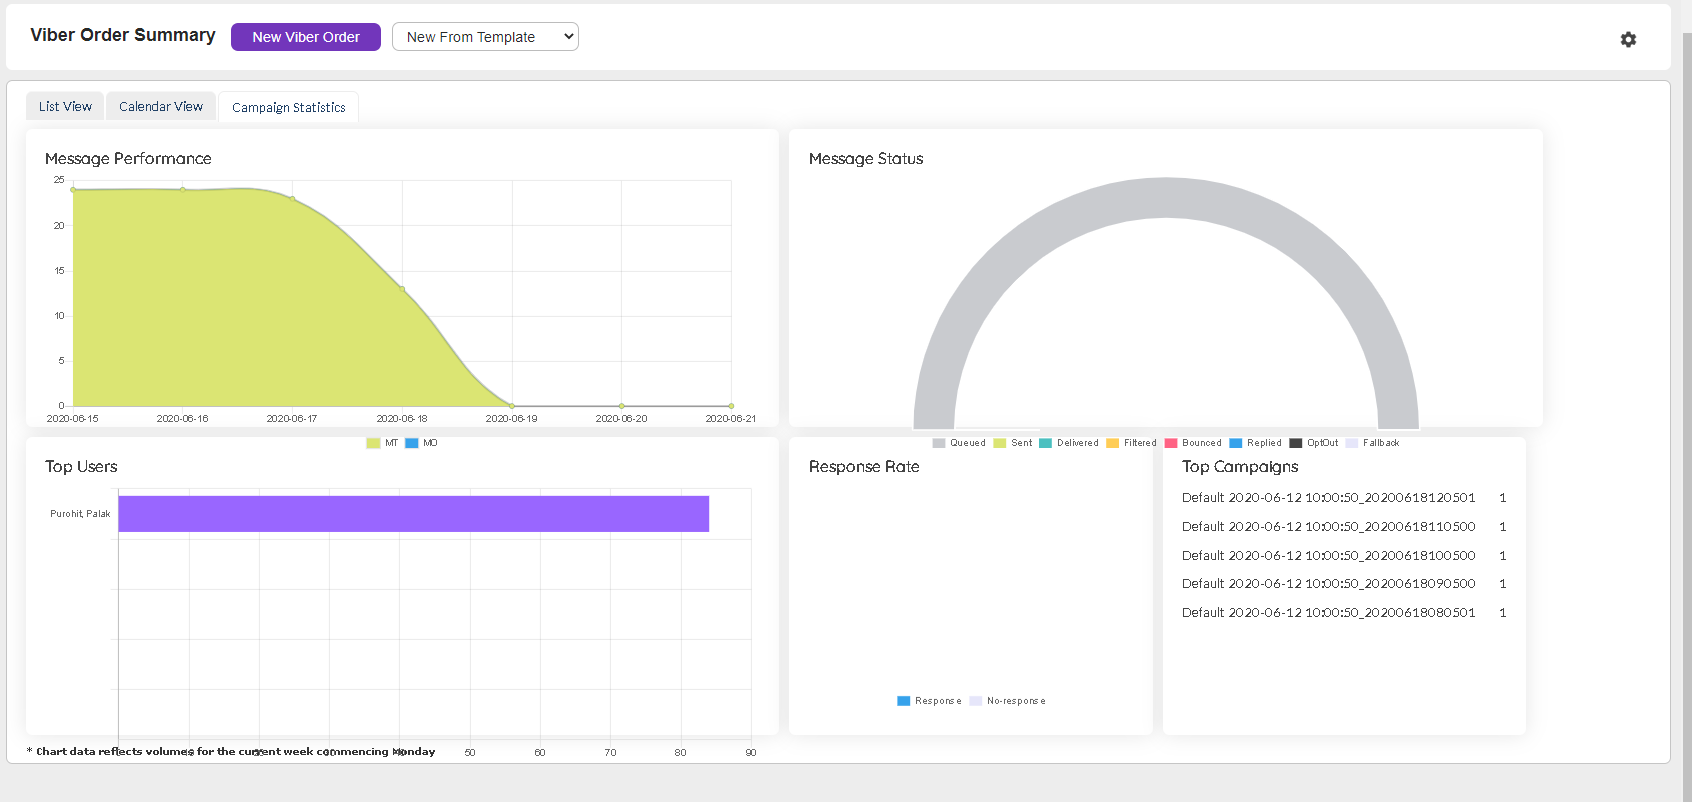This screenshot has height=802, width=1692.
Task: Click the Filtered legend color box
Action: [1112, 443]
